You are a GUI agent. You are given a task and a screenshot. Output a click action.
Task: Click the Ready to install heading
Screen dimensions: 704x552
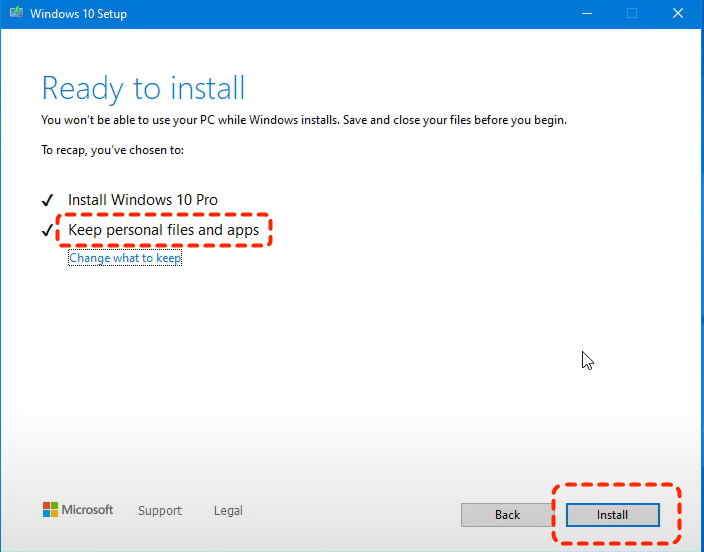[x=143, y=88]
